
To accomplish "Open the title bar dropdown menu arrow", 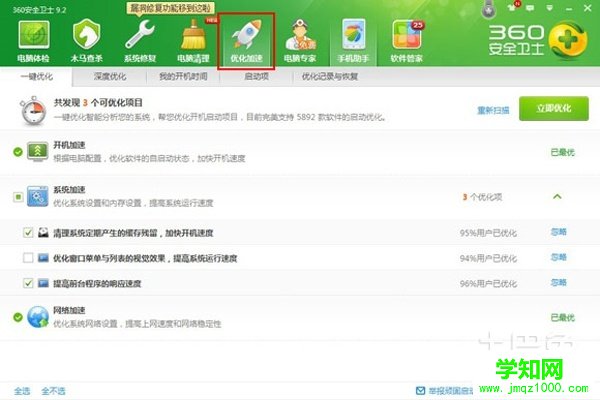I will click(x=550, y=8).
